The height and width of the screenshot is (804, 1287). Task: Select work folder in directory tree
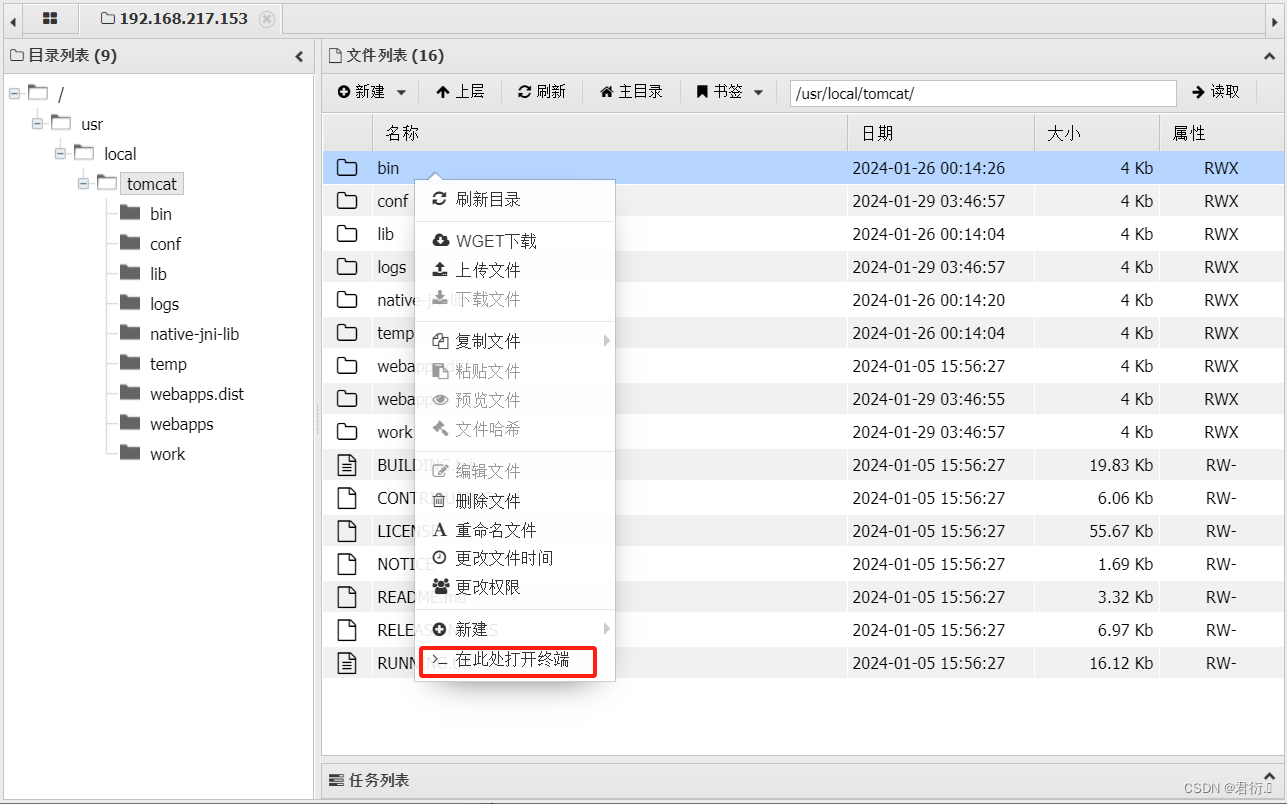pyautogui.click(x=168, y=454)
